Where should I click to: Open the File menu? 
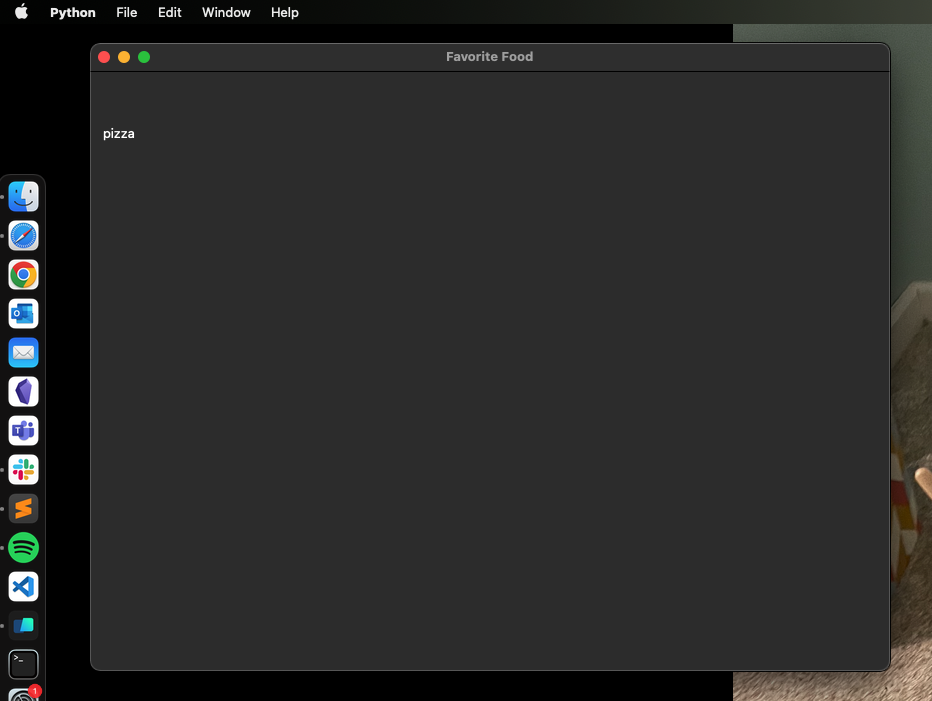[126, 13]
